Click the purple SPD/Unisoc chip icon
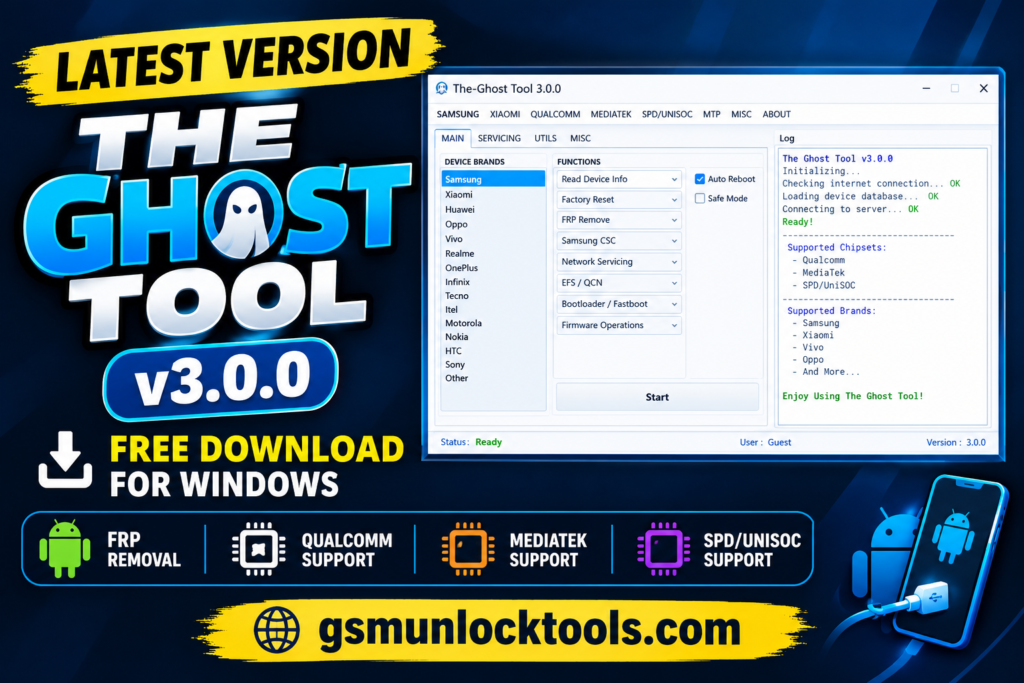 click(x=664, y=548)
